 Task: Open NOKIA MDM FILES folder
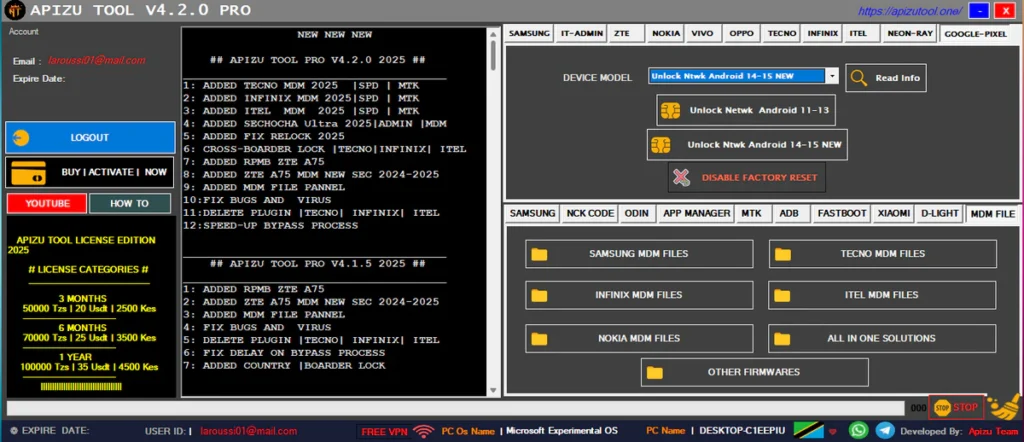pyautogui.click(x=639, y=338)
